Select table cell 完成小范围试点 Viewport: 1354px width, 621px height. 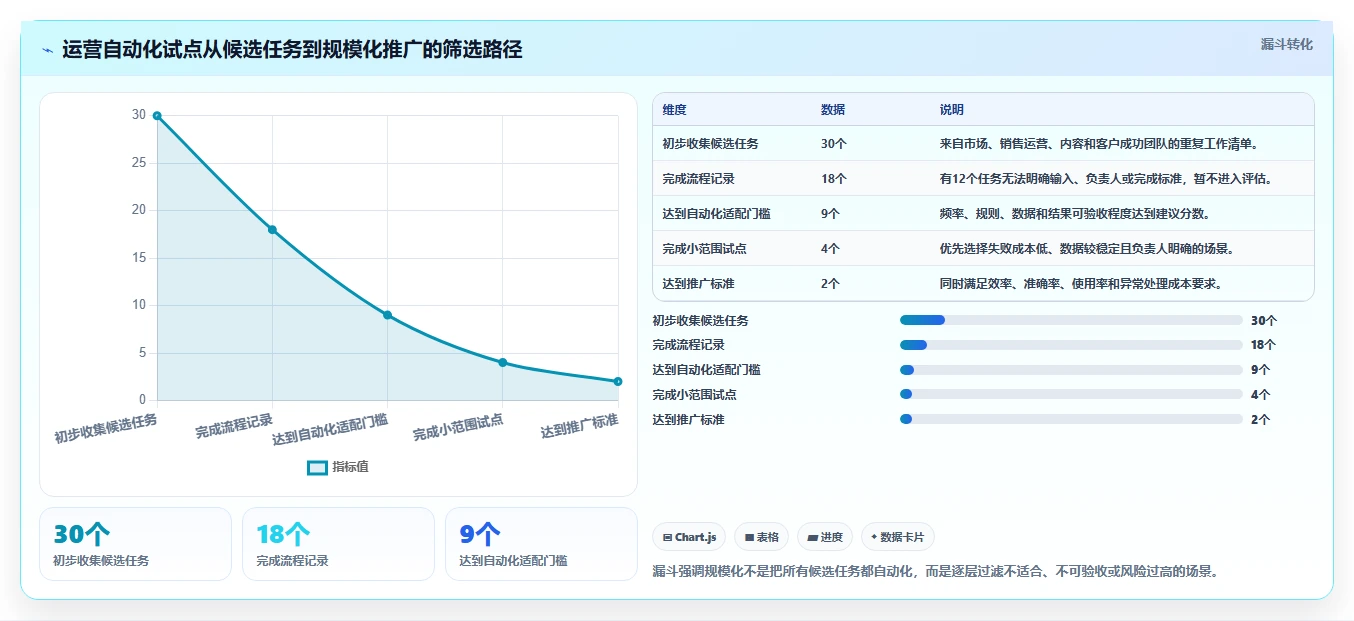coord(704,249)
